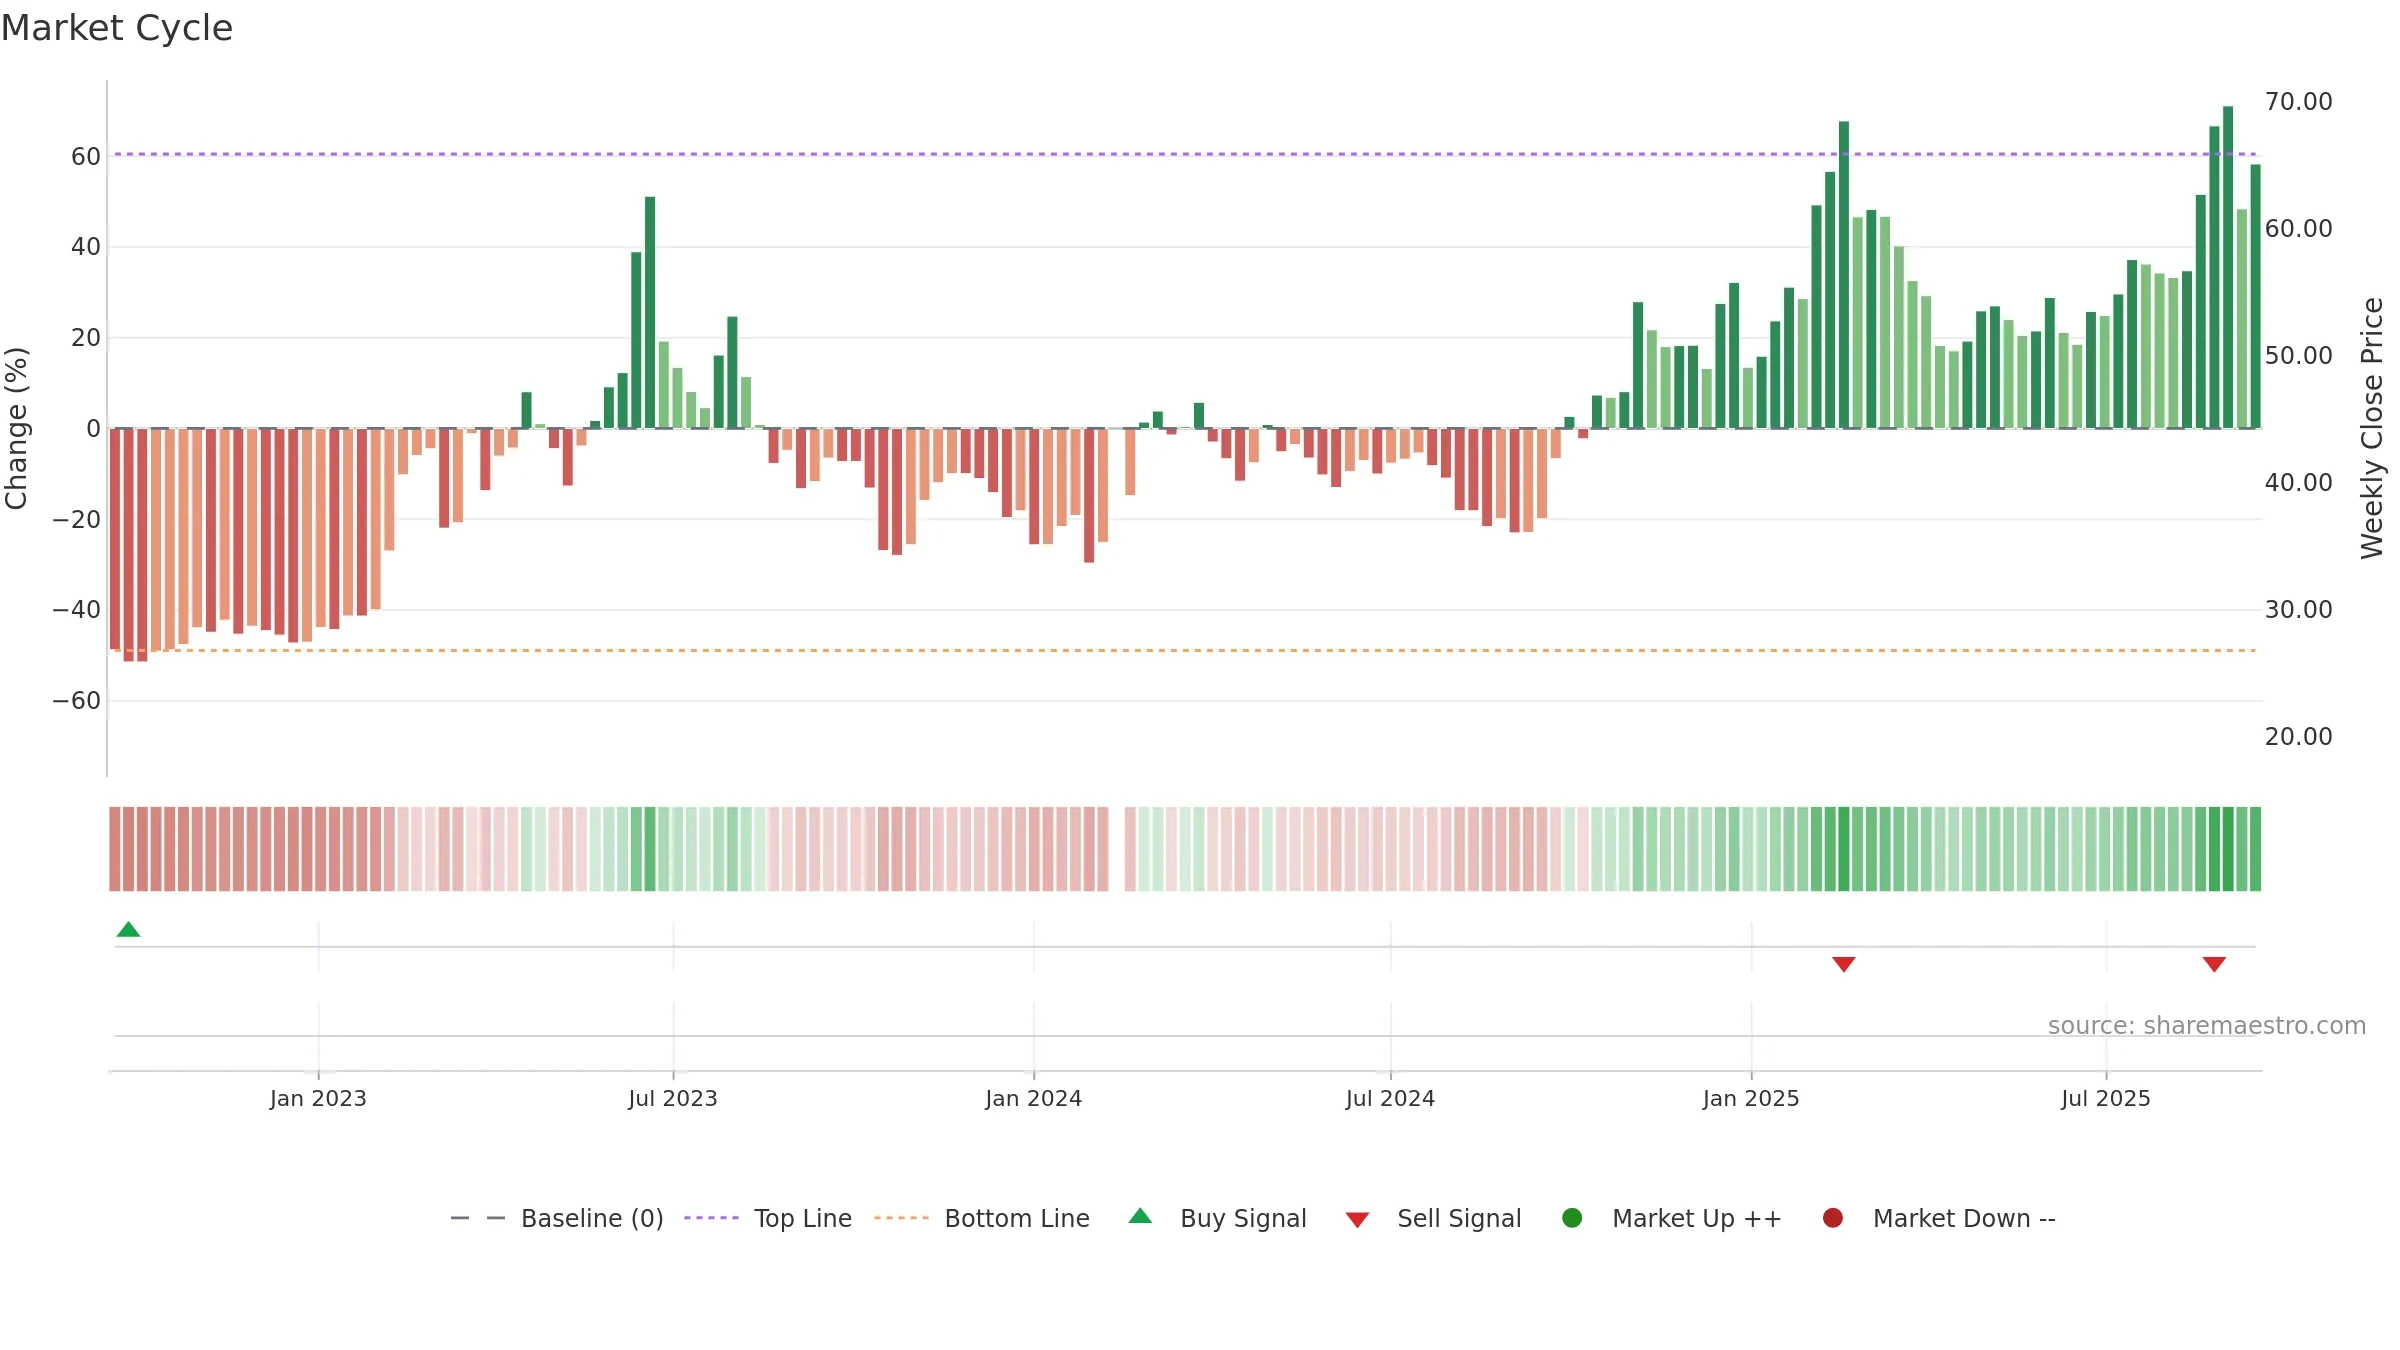The height and width of the screenshot is (1350, 2400).
Task: Click the green Market Up legend circle
Action: pos(1572,1218)
